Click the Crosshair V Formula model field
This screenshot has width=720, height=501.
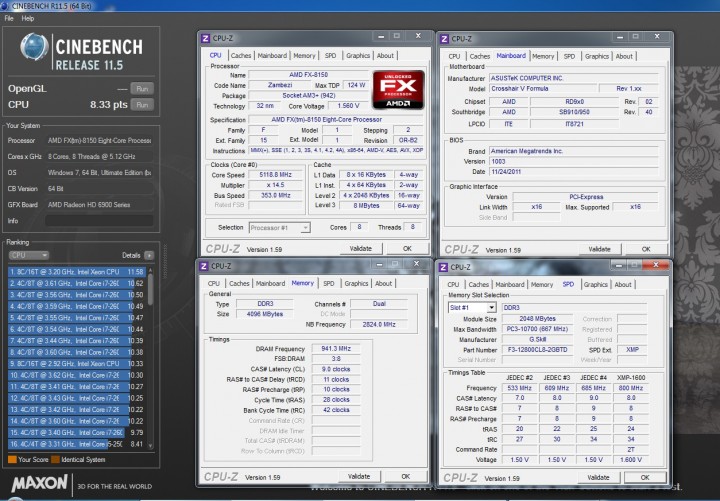pyautogui.click(x=542, y=89)
